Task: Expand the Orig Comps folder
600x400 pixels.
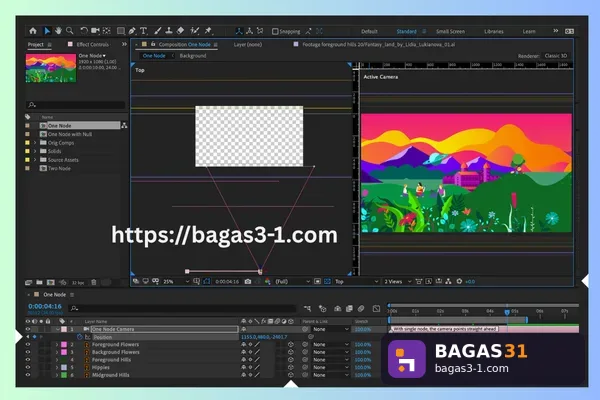Action: tap(35, 143)
